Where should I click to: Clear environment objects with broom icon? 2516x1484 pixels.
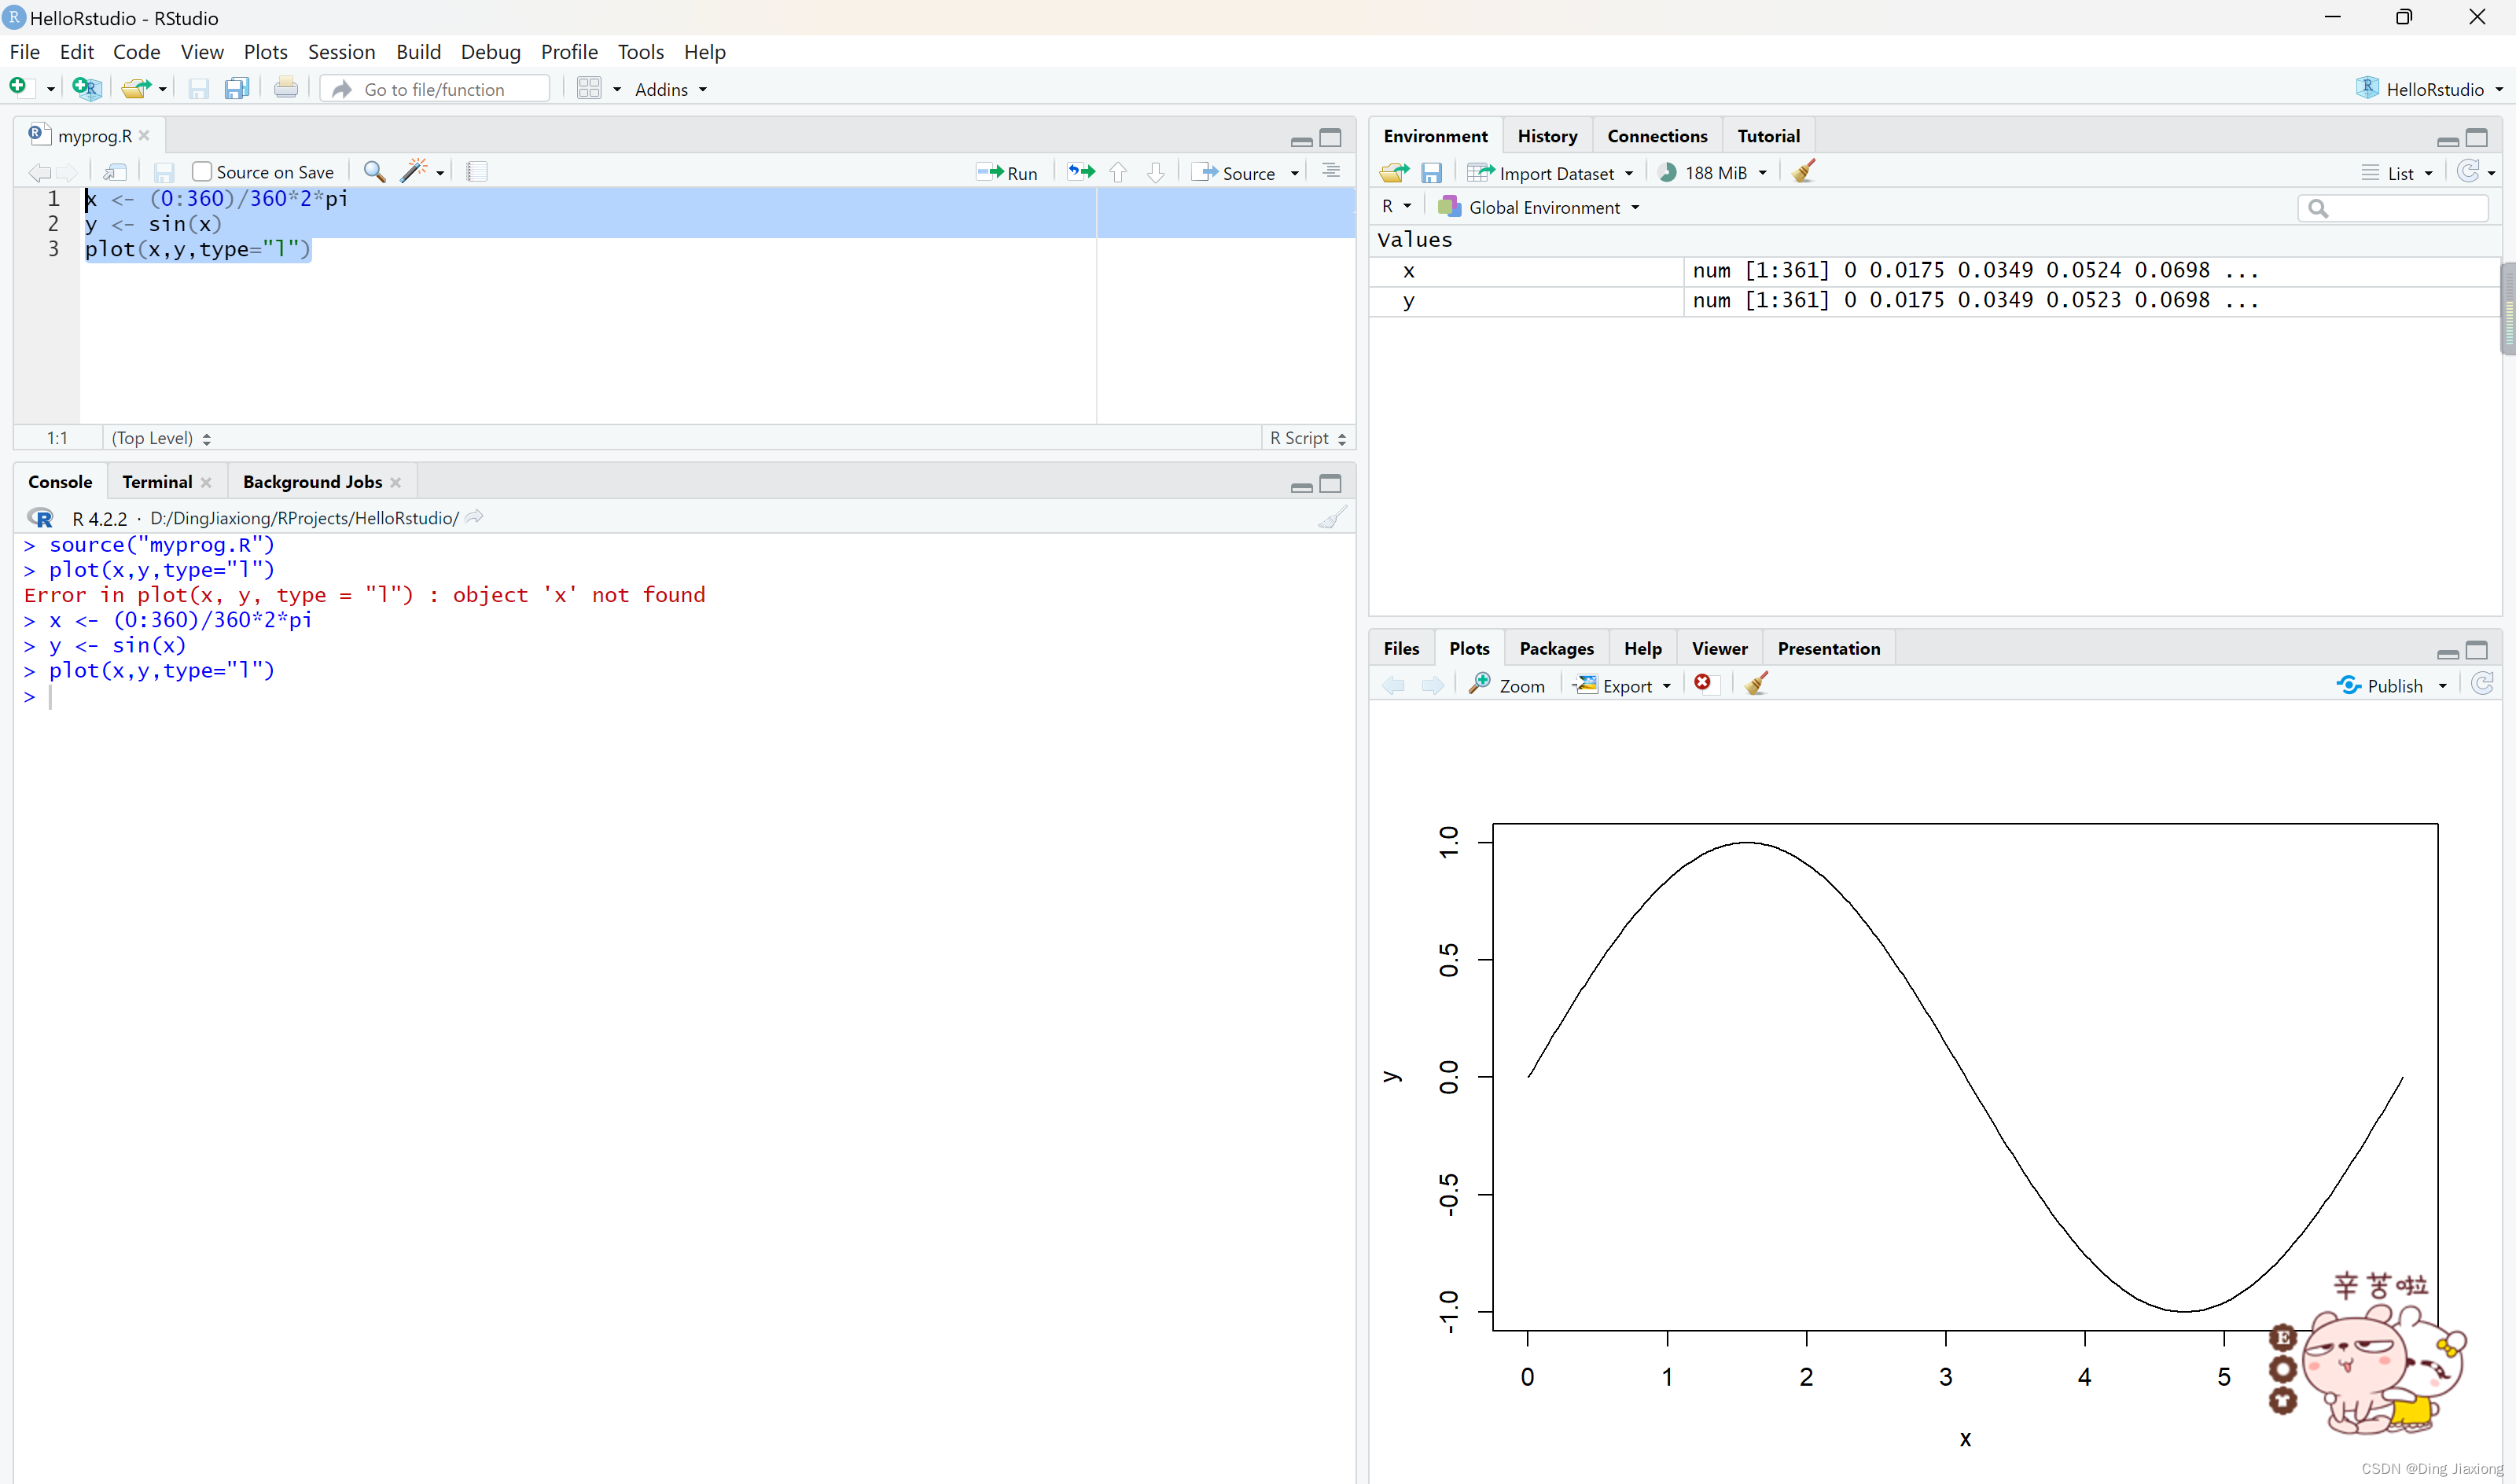pos(1804,172)
